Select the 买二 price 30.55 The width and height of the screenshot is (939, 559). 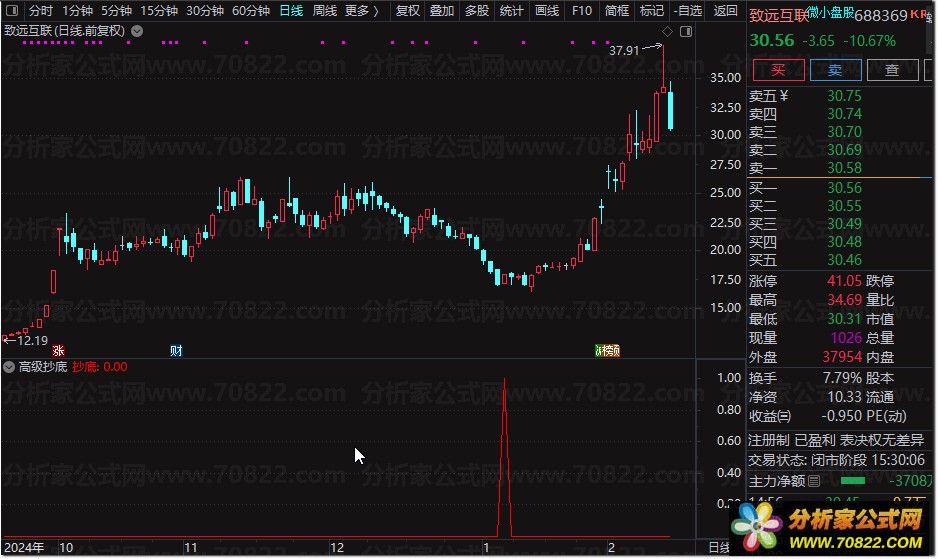(x=844, y=206)
